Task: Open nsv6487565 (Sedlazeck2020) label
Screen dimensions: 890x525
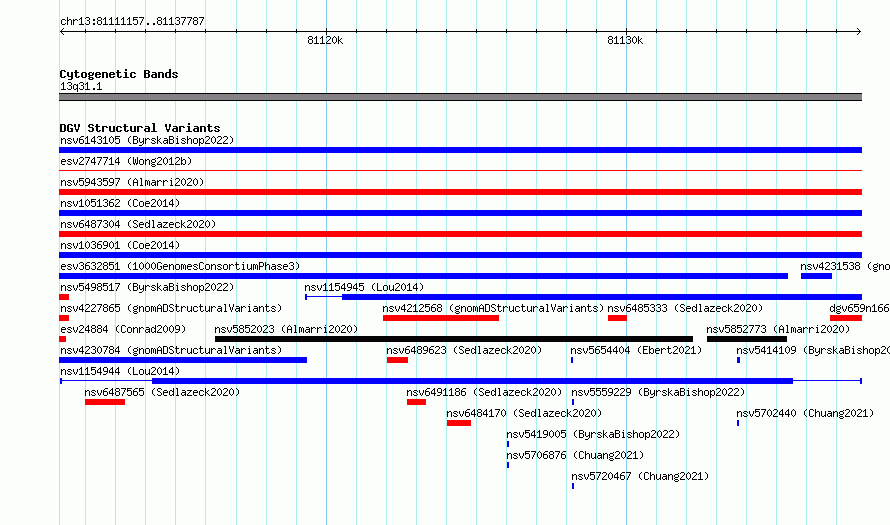Action: click(x=162, y=392)
